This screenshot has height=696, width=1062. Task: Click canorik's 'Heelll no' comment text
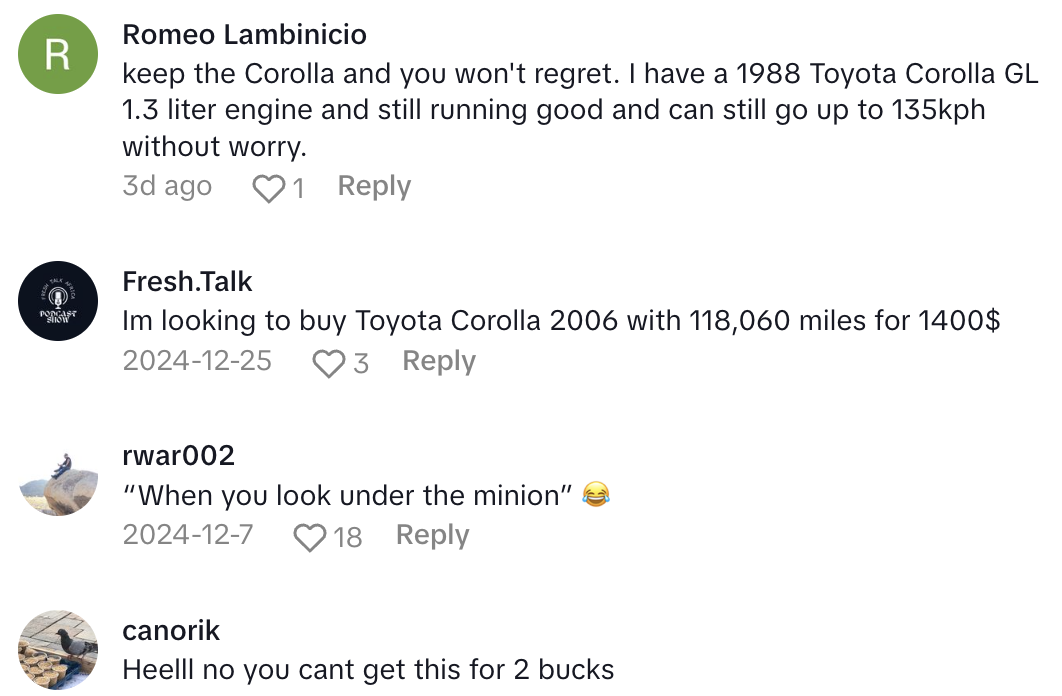pos(368,669)
